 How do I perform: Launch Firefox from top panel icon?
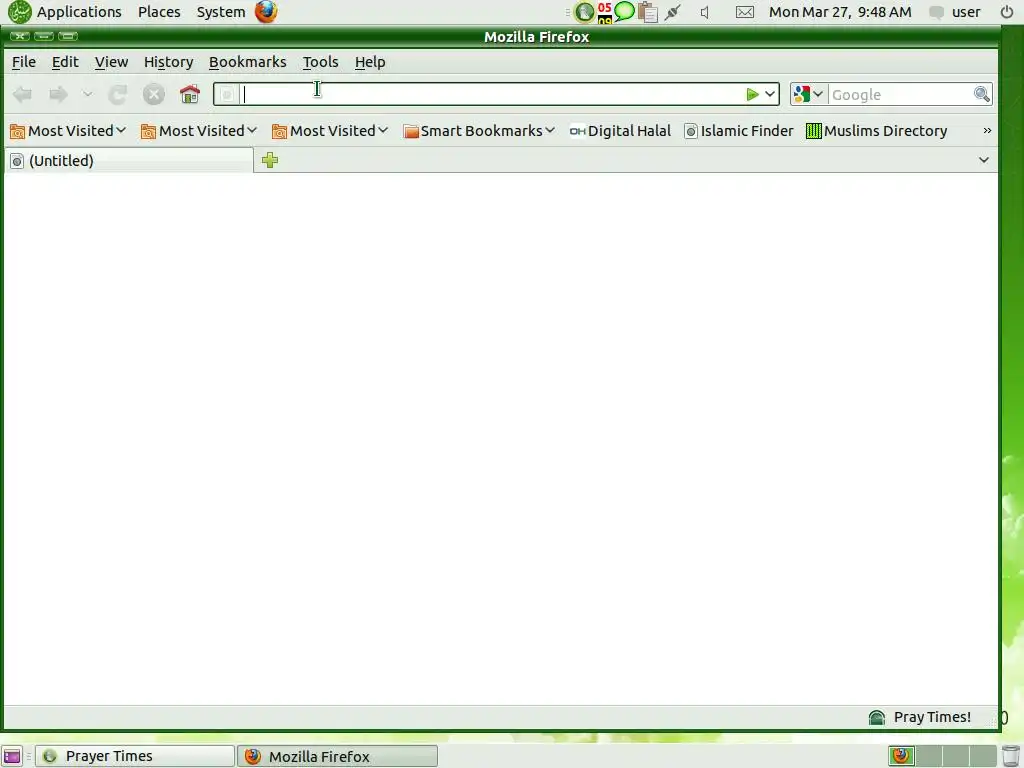click(266, 12)
